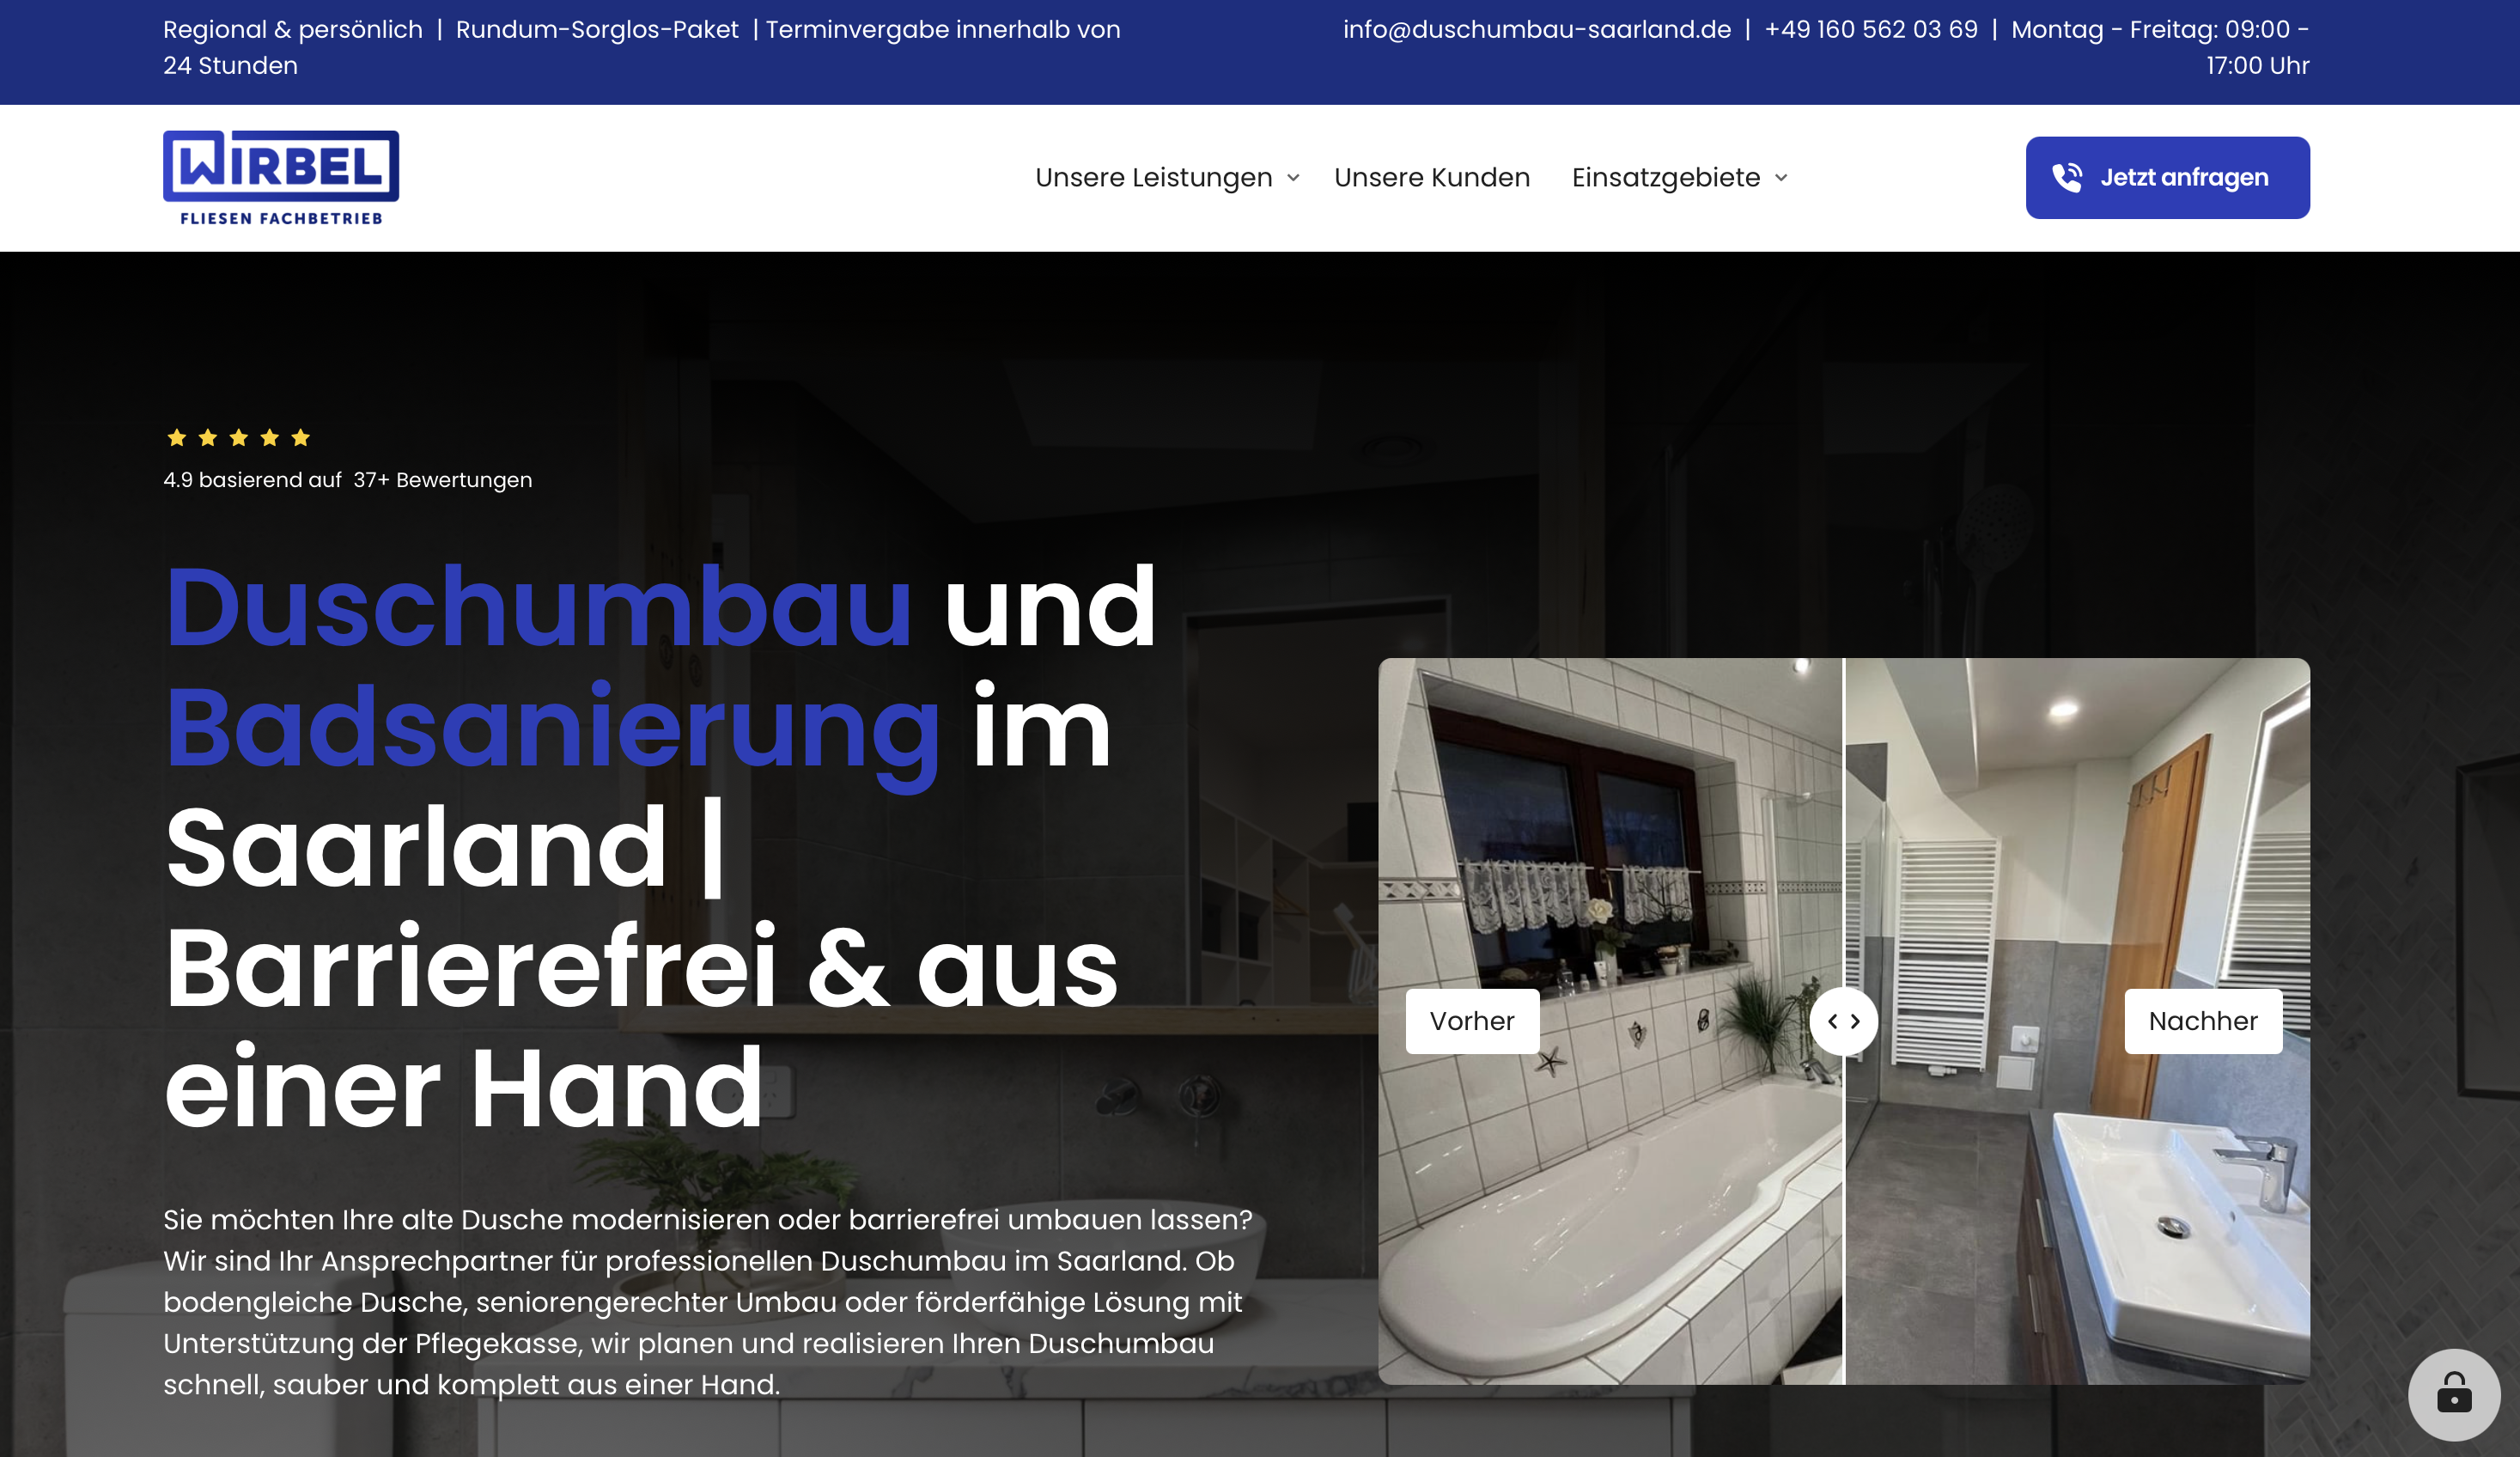Open the Unsere Leistungen menu

tap(1154, 178)
